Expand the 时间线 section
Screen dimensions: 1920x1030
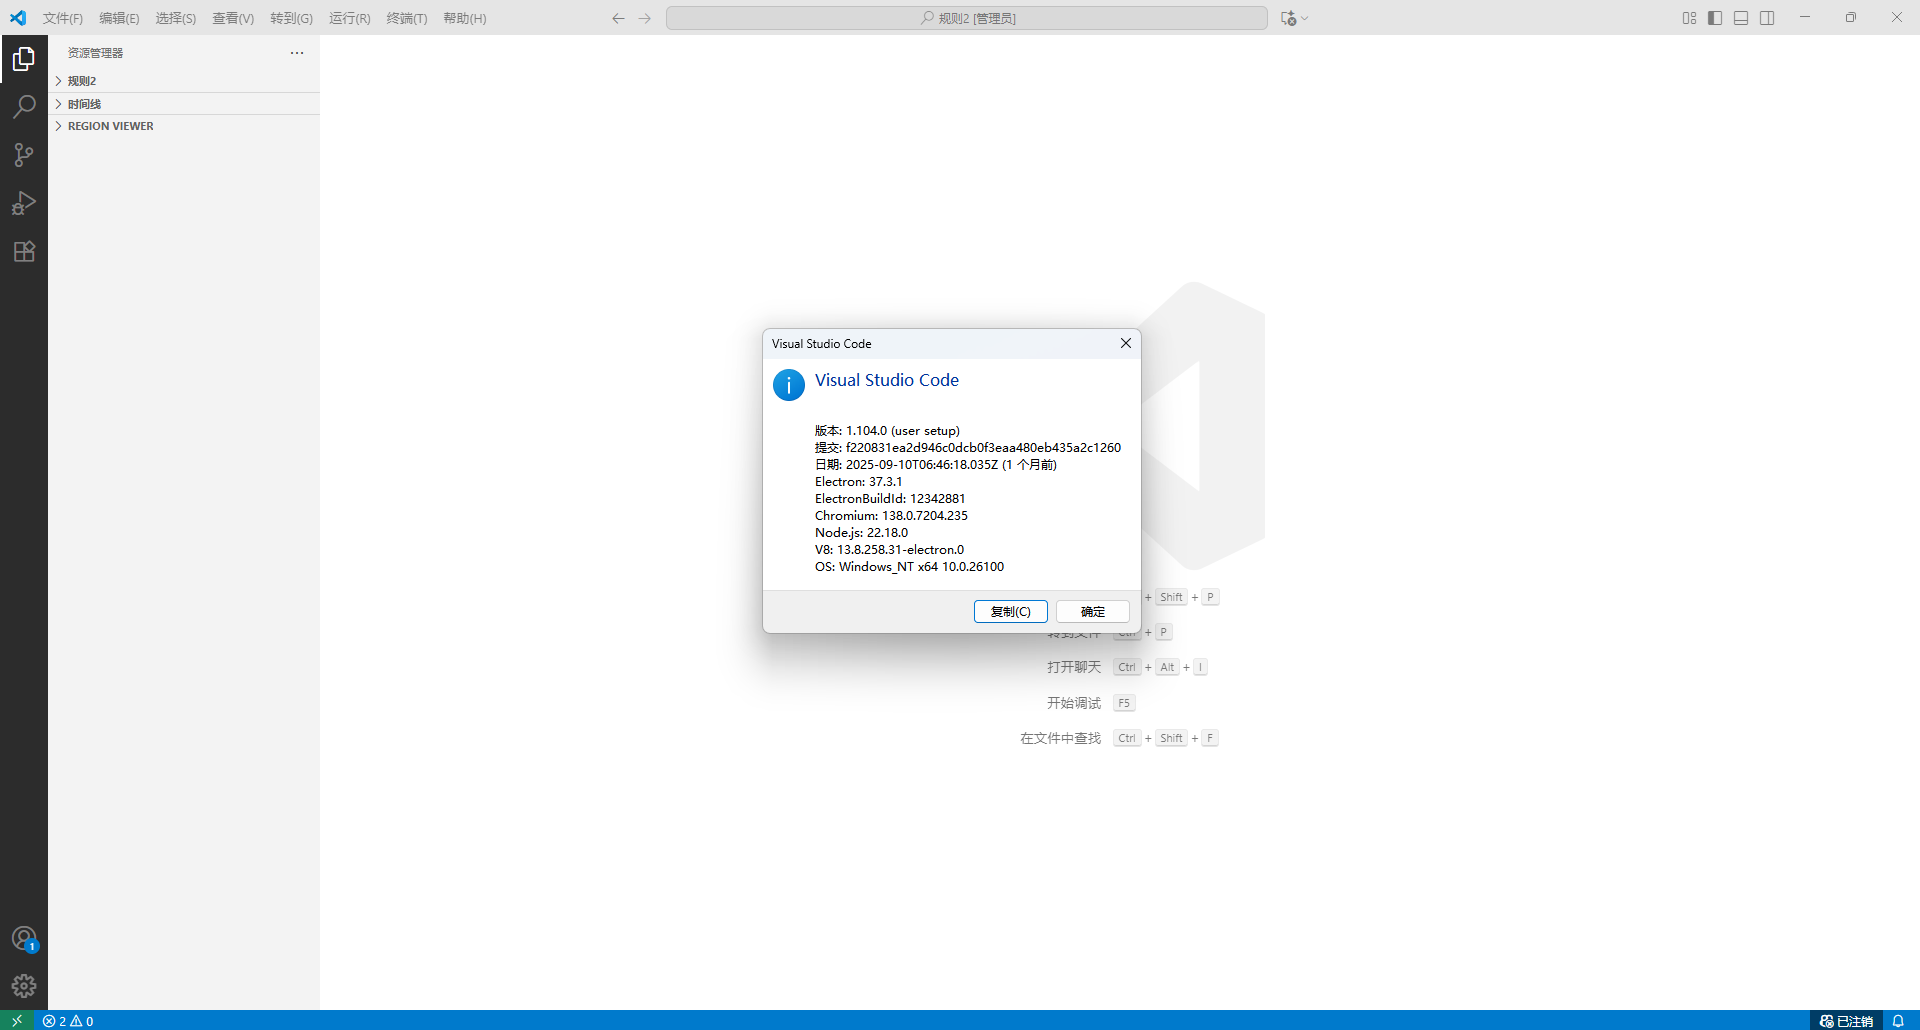point(84,104)
